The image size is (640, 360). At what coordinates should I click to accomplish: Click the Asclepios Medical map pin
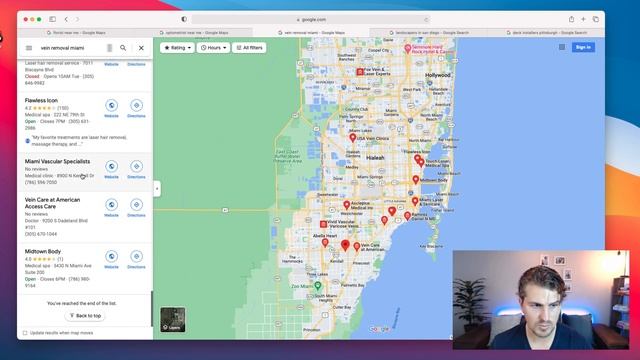coord(347,204)
